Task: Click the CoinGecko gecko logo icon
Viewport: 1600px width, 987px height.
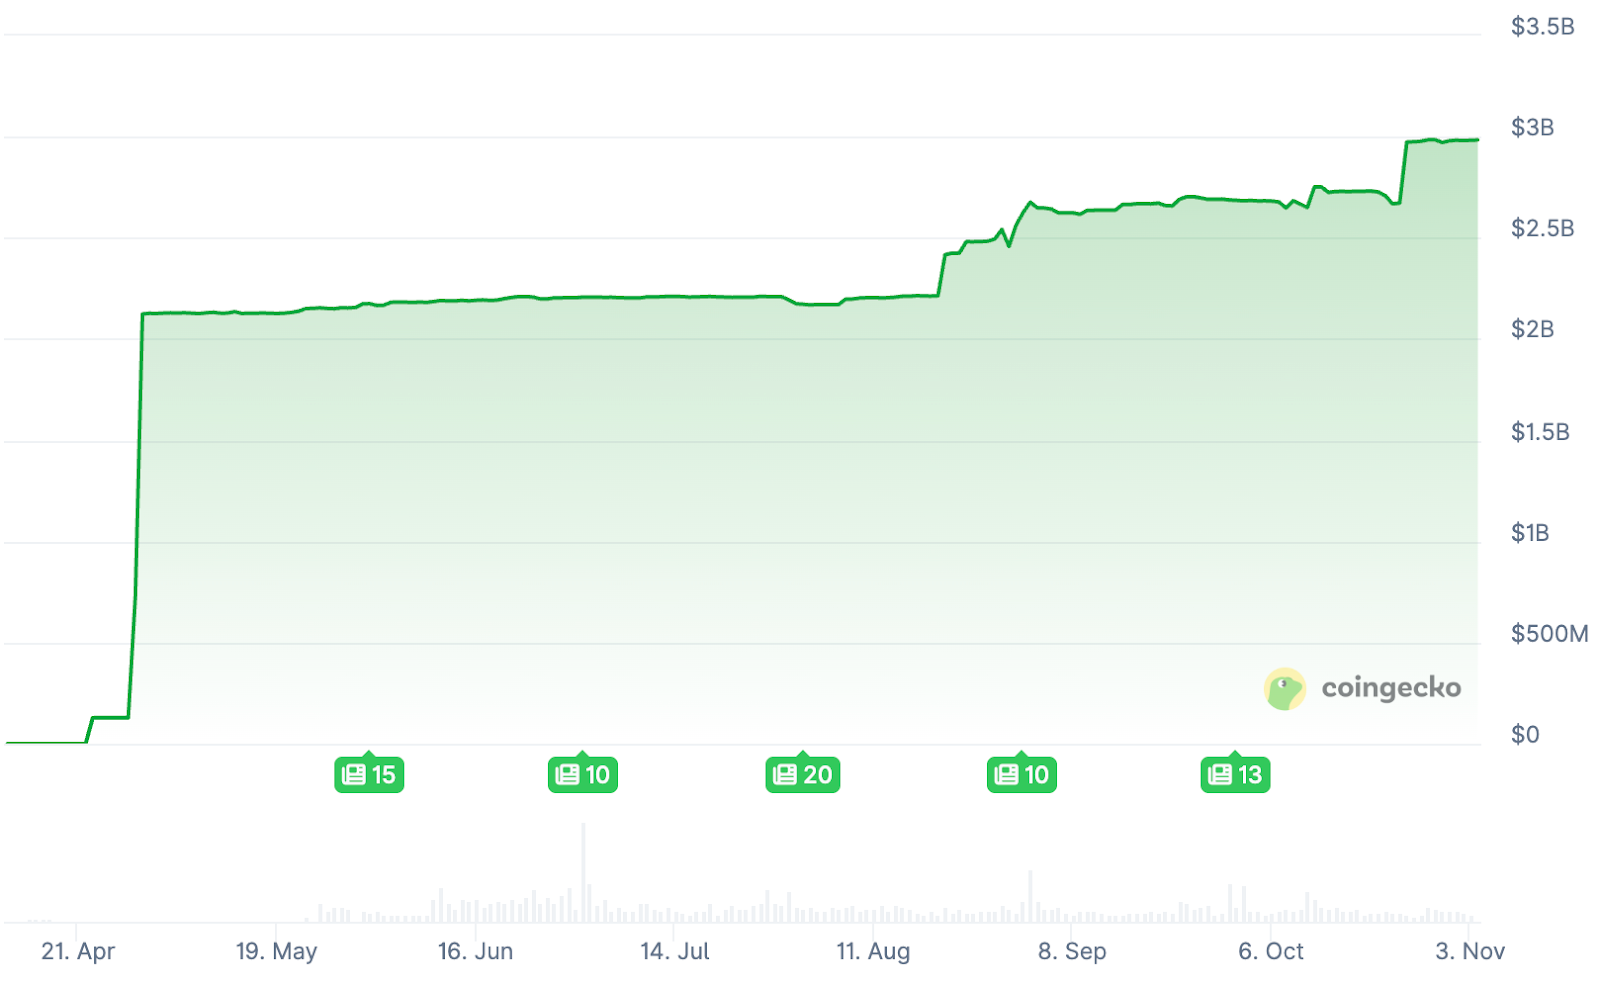Action: pos(1285,689)
